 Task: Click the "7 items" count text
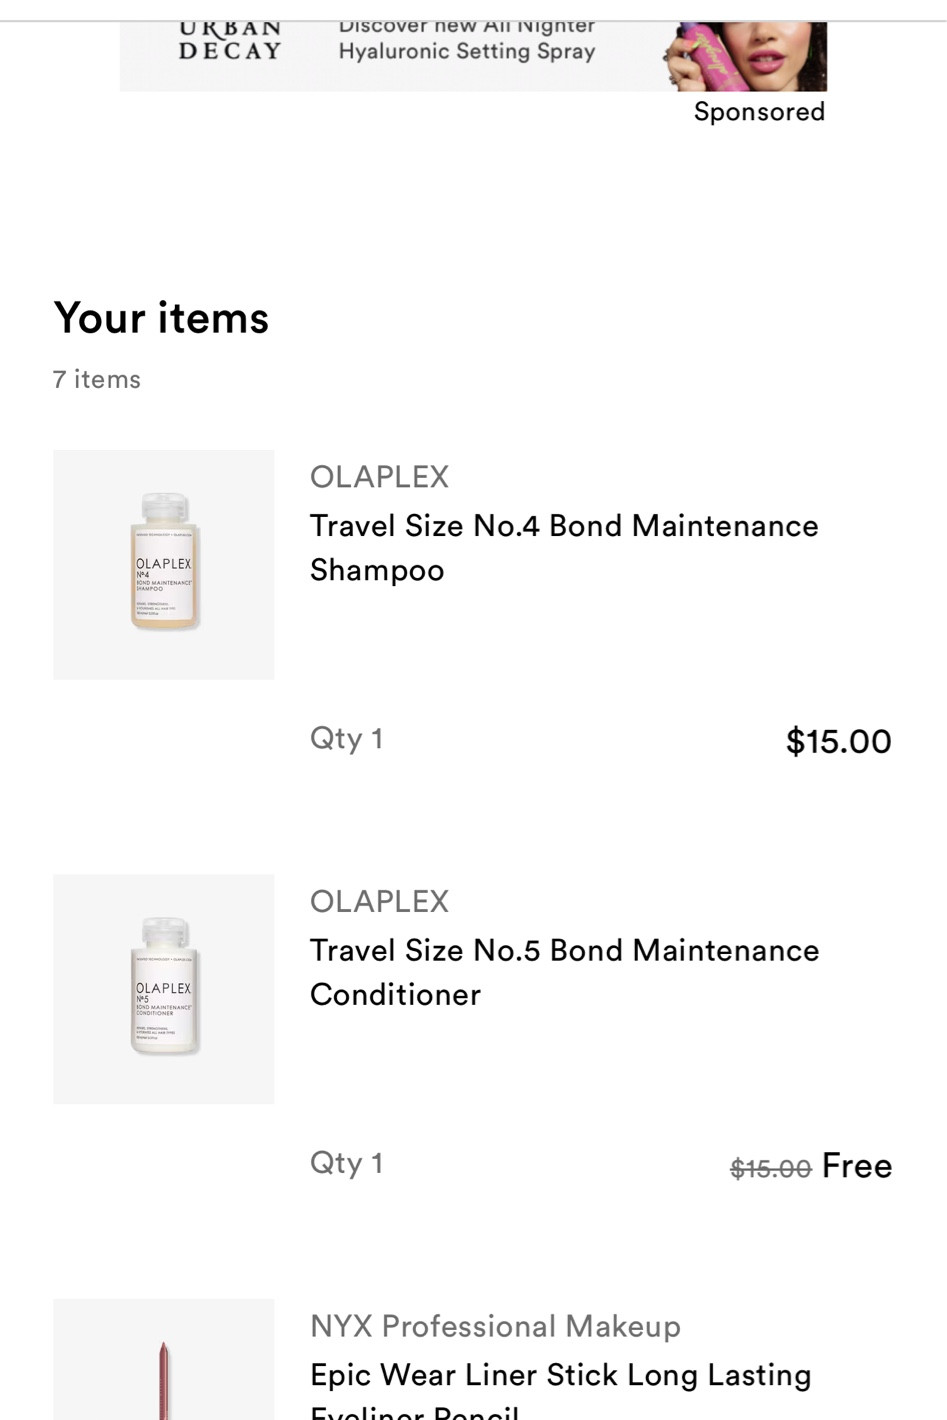coord(96,379)
